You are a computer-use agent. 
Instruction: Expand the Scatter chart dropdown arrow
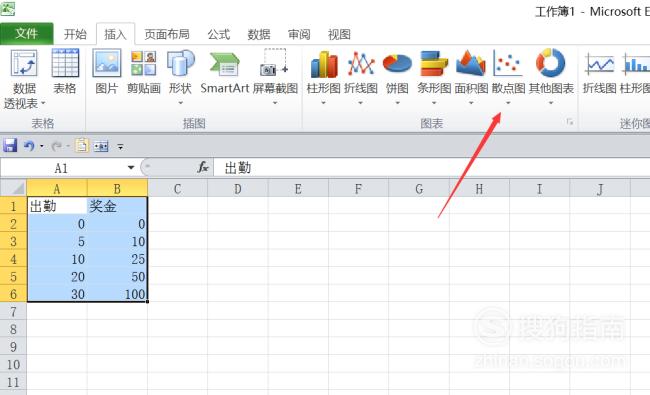[x=508, y=103]
